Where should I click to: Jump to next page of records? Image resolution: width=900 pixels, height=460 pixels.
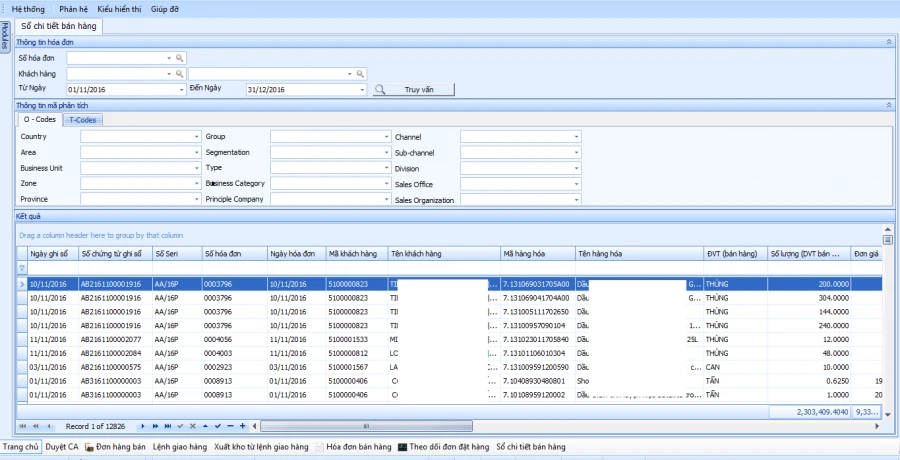(156, 426)
